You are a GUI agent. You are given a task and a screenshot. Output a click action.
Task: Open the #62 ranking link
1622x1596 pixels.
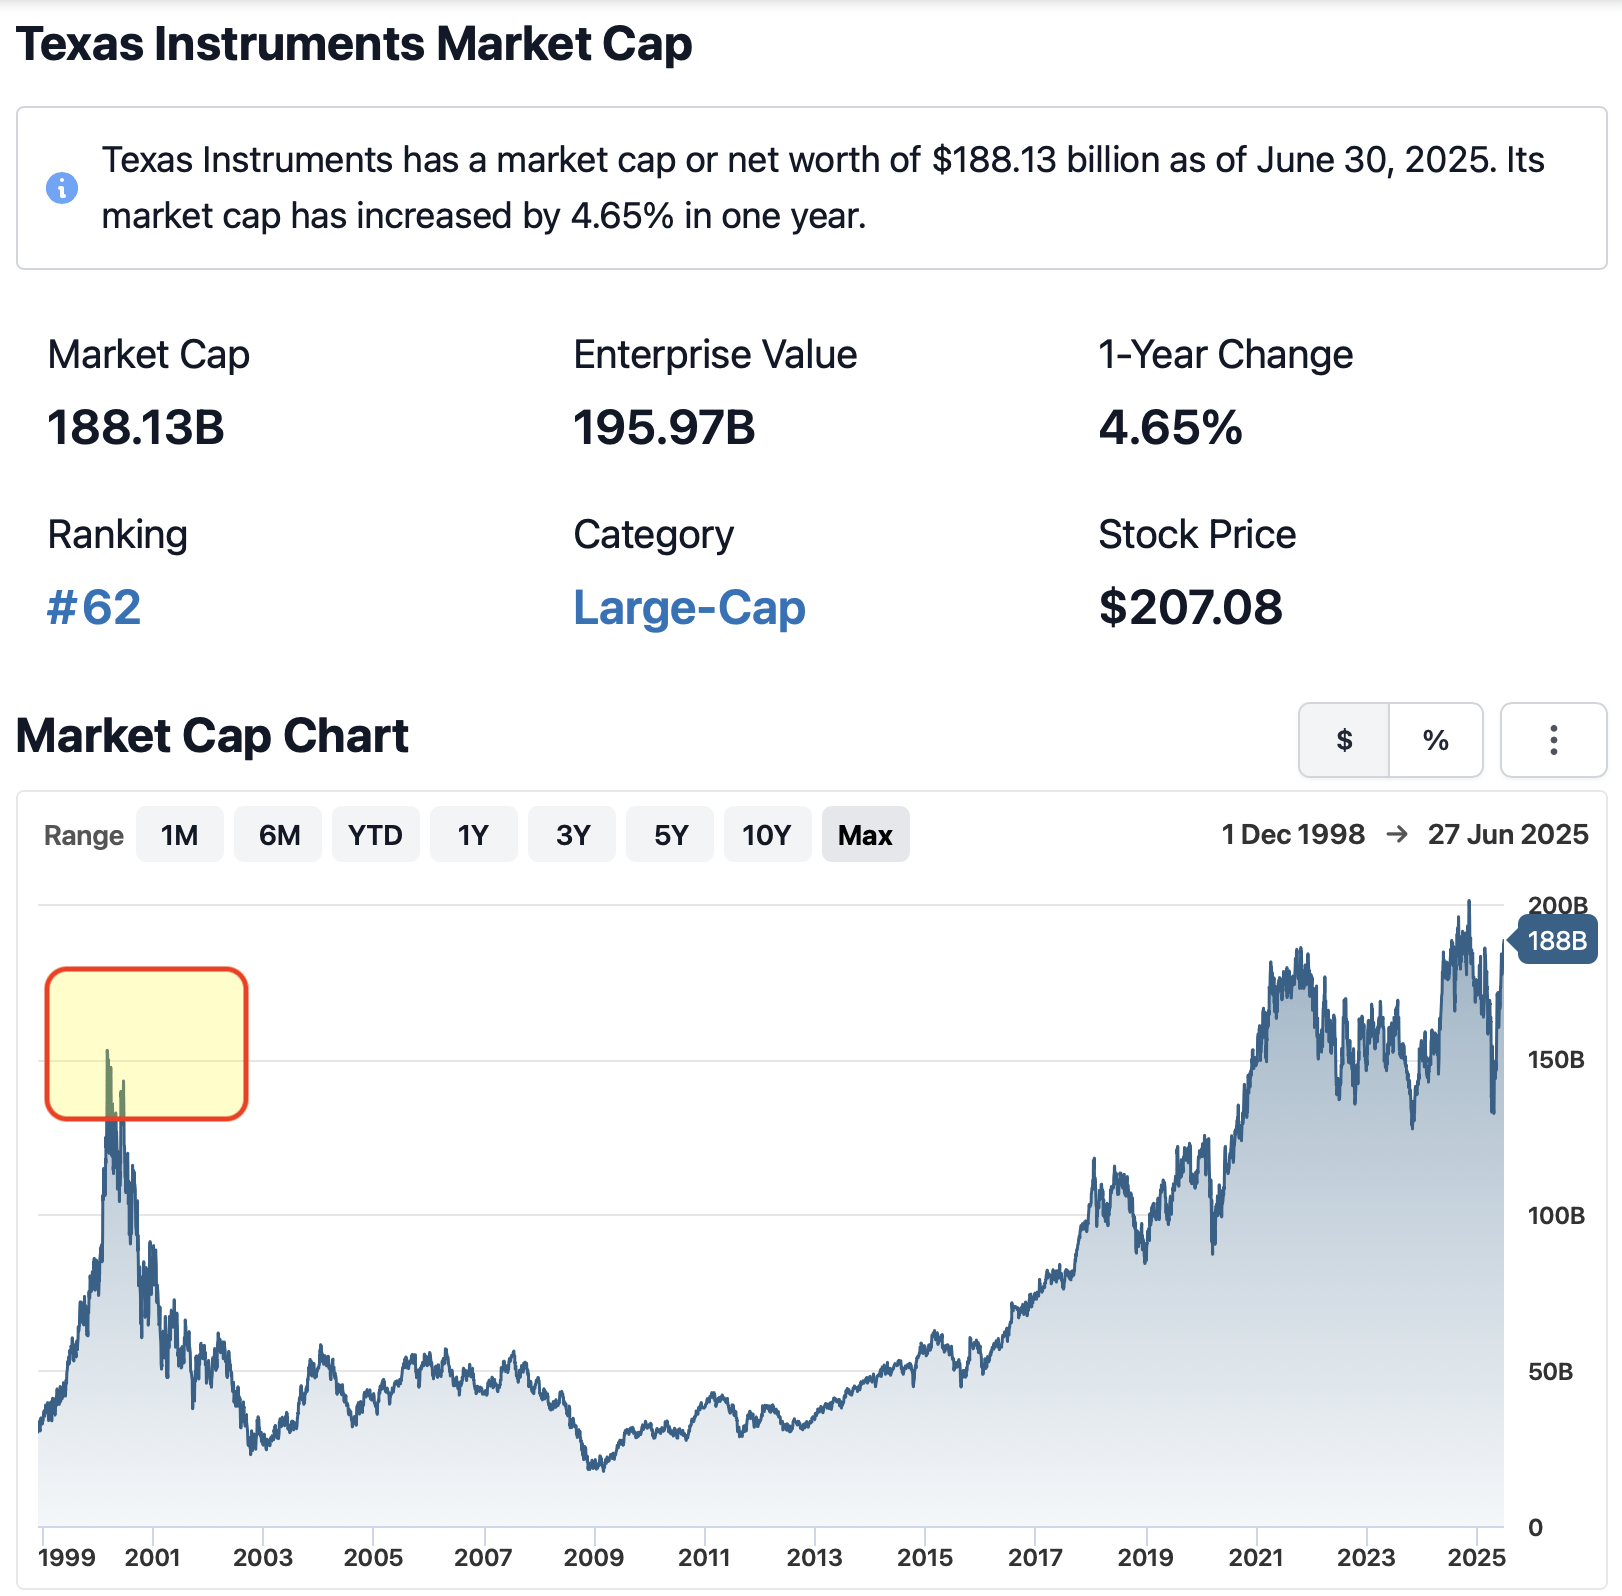coord(95,607)
